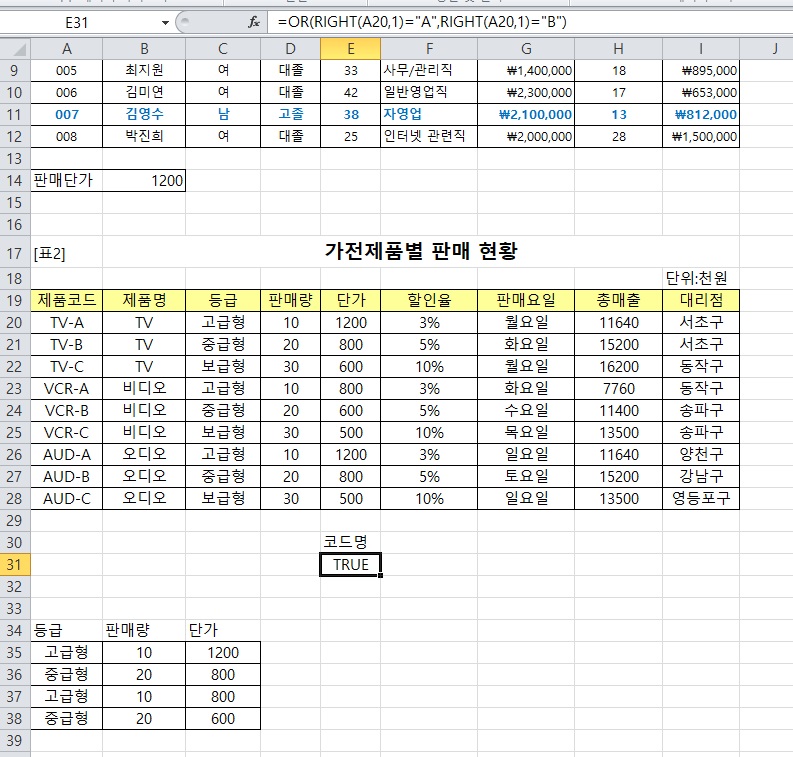This screenshot has height=757, width=793.
Task: Click the 영등포구 branch cell
Action: point(700,498)
